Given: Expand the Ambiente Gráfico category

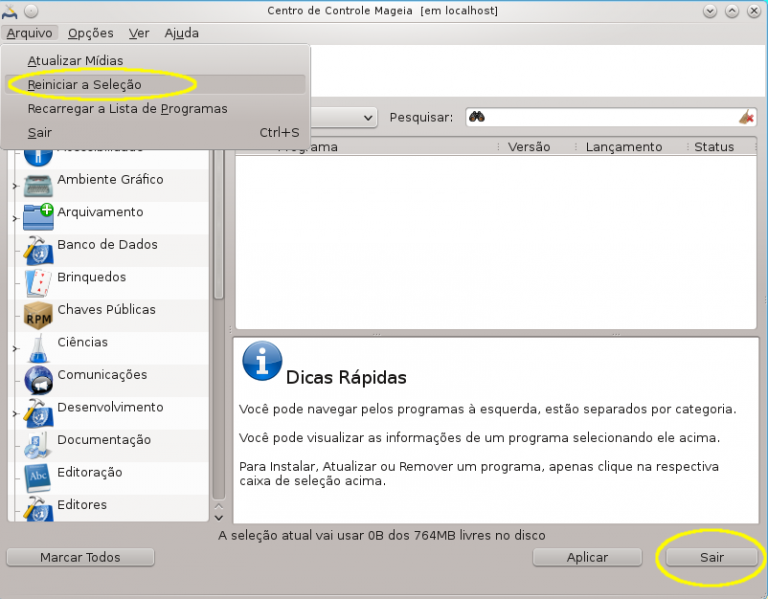Looking at the screenshot, I should point(15,186).
